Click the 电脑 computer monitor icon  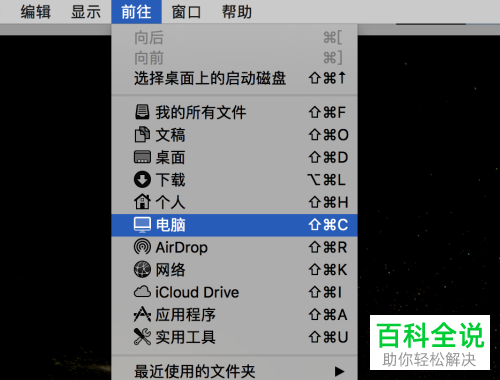click(x=142, y=225)
